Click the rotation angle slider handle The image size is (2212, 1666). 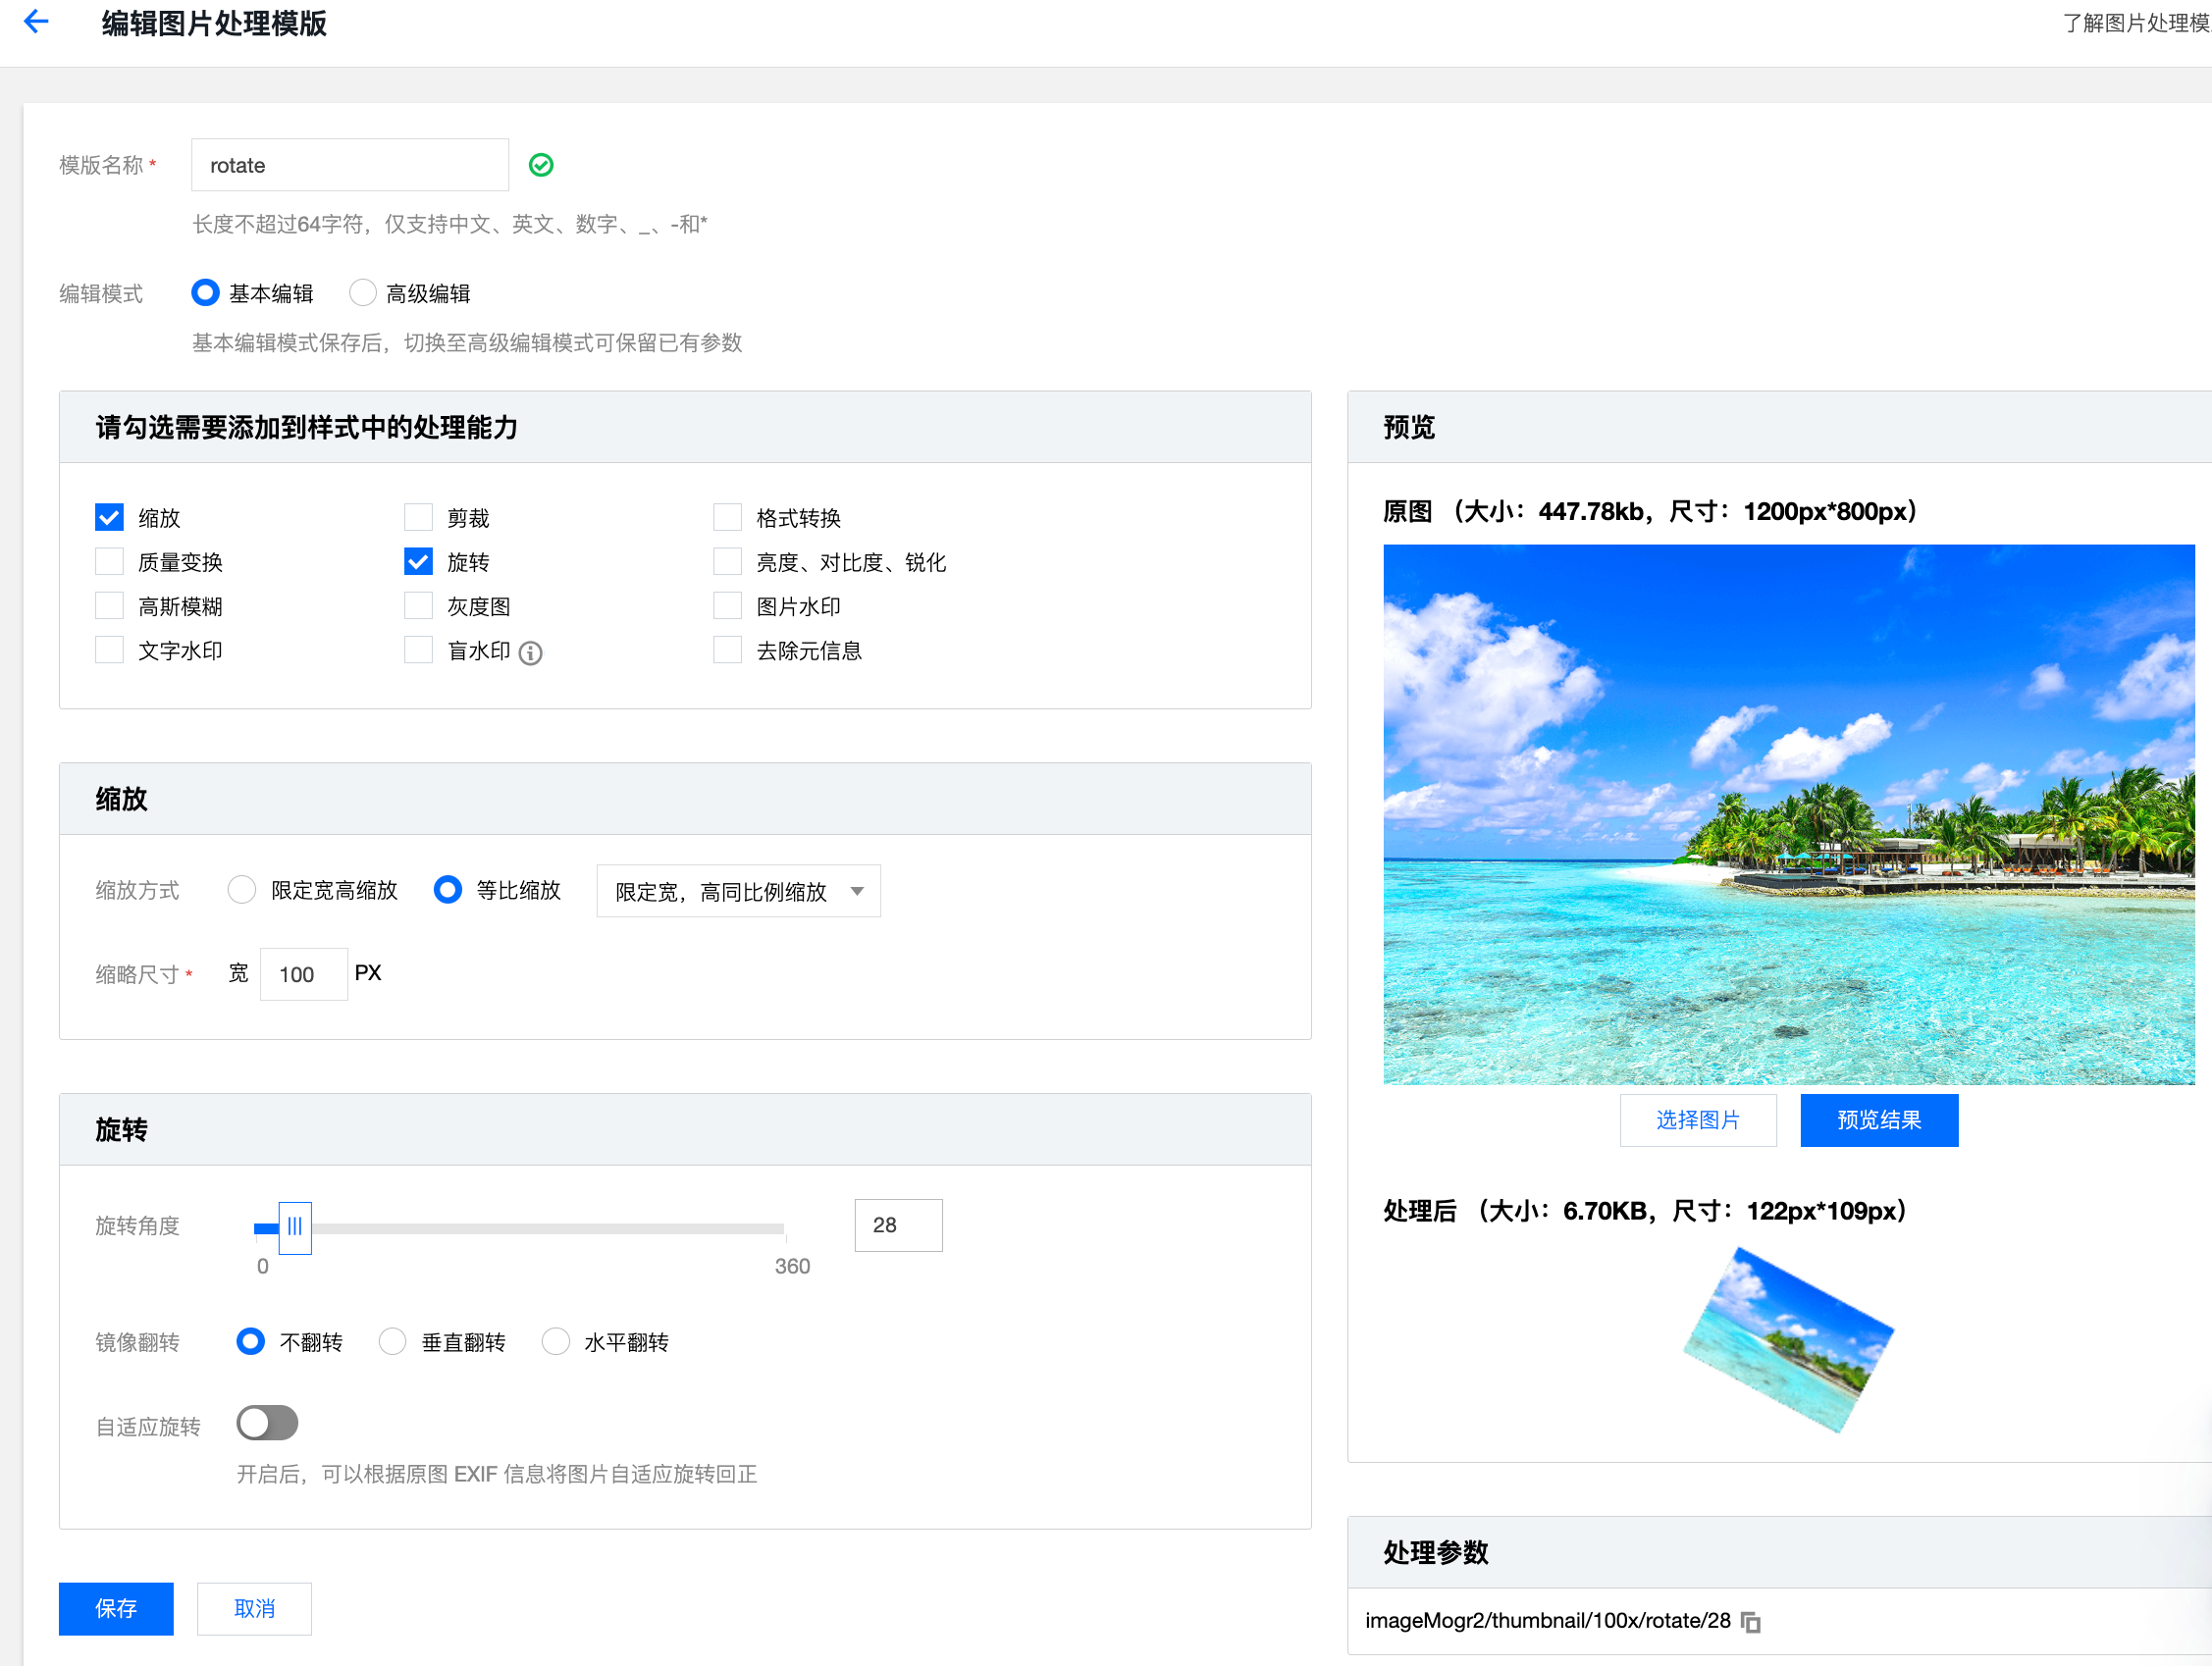pyautogui.click(x=295, y=1227)
